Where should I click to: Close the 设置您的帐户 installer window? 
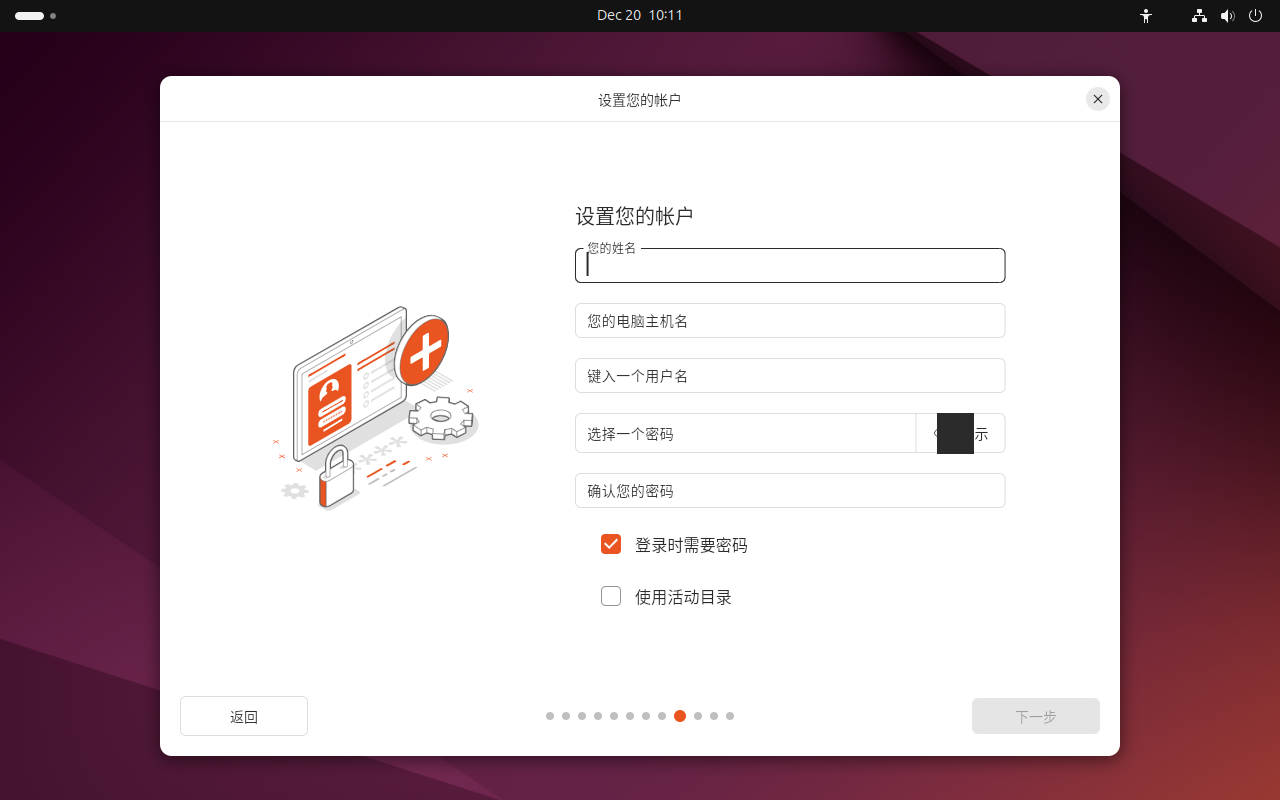coord(1098,99)
